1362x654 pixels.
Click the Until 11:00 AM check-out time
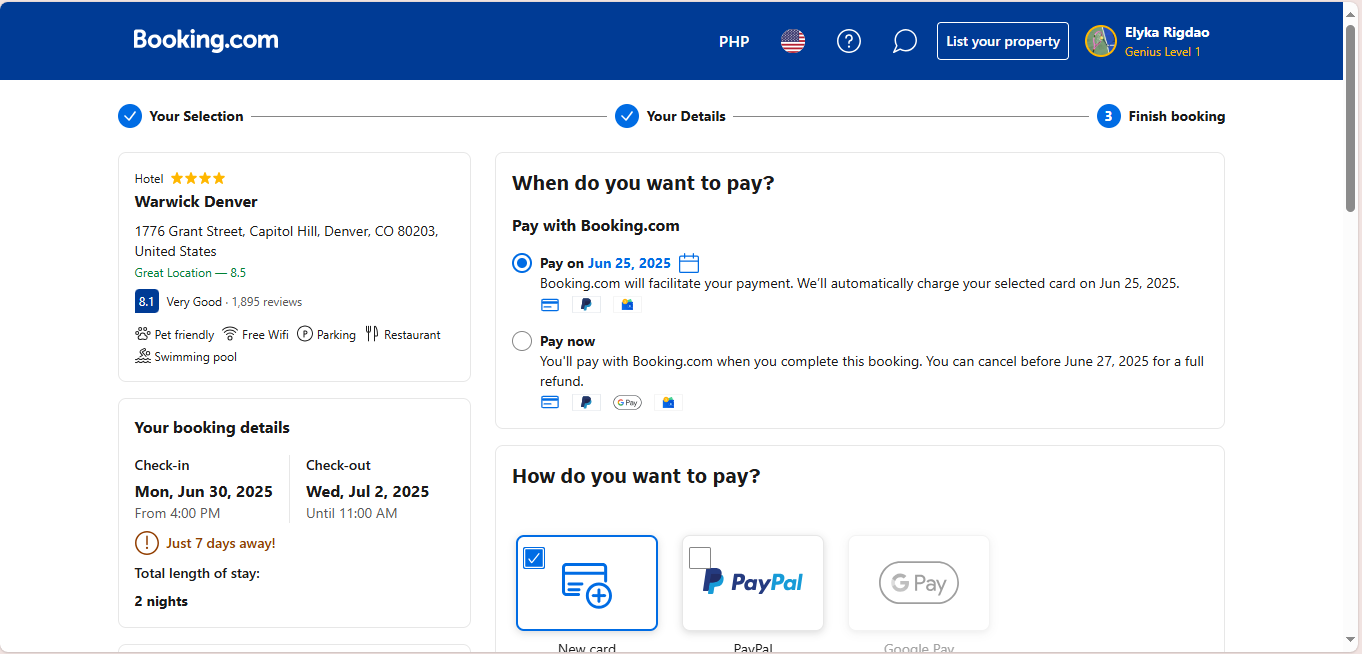click(351, 513)
